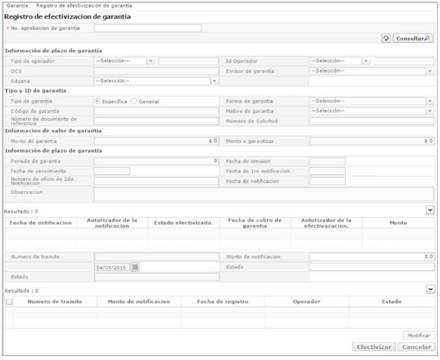The width and height of the screenshot is (440, 360).
Task: Click the Modificar button
Action: [419, 335]
